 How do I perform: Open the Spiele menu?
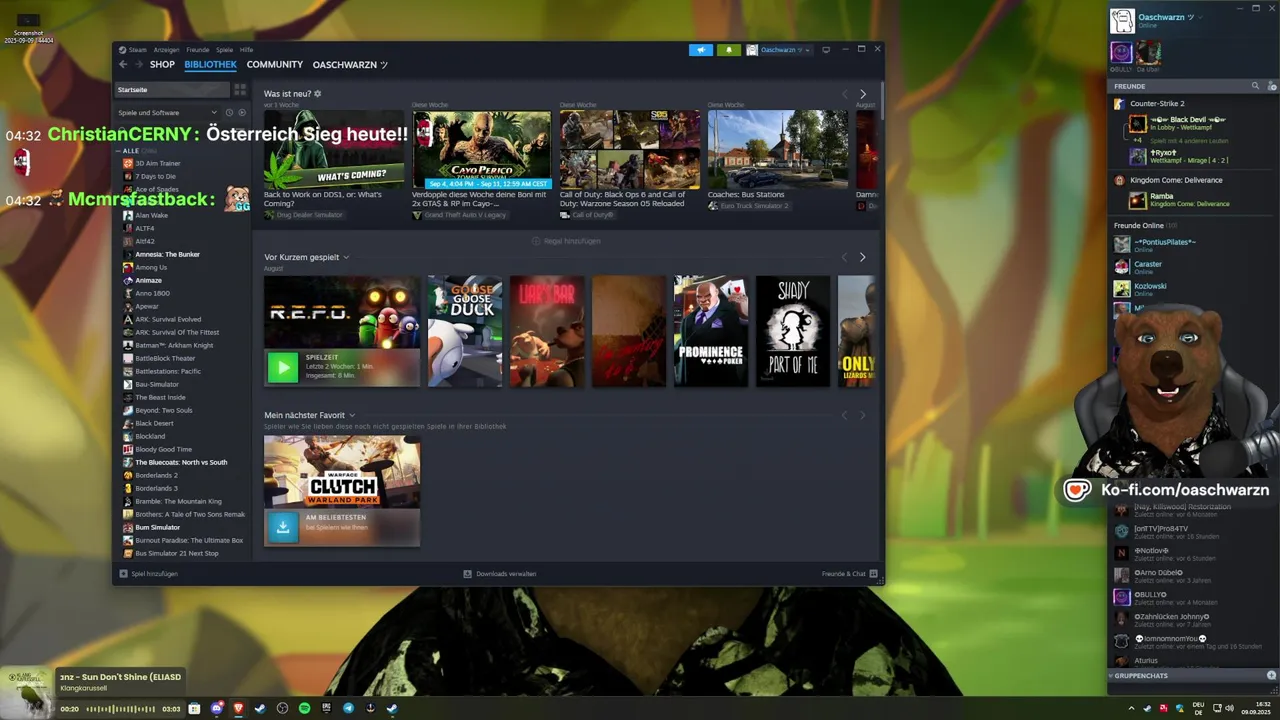click(x=224, y=50)
